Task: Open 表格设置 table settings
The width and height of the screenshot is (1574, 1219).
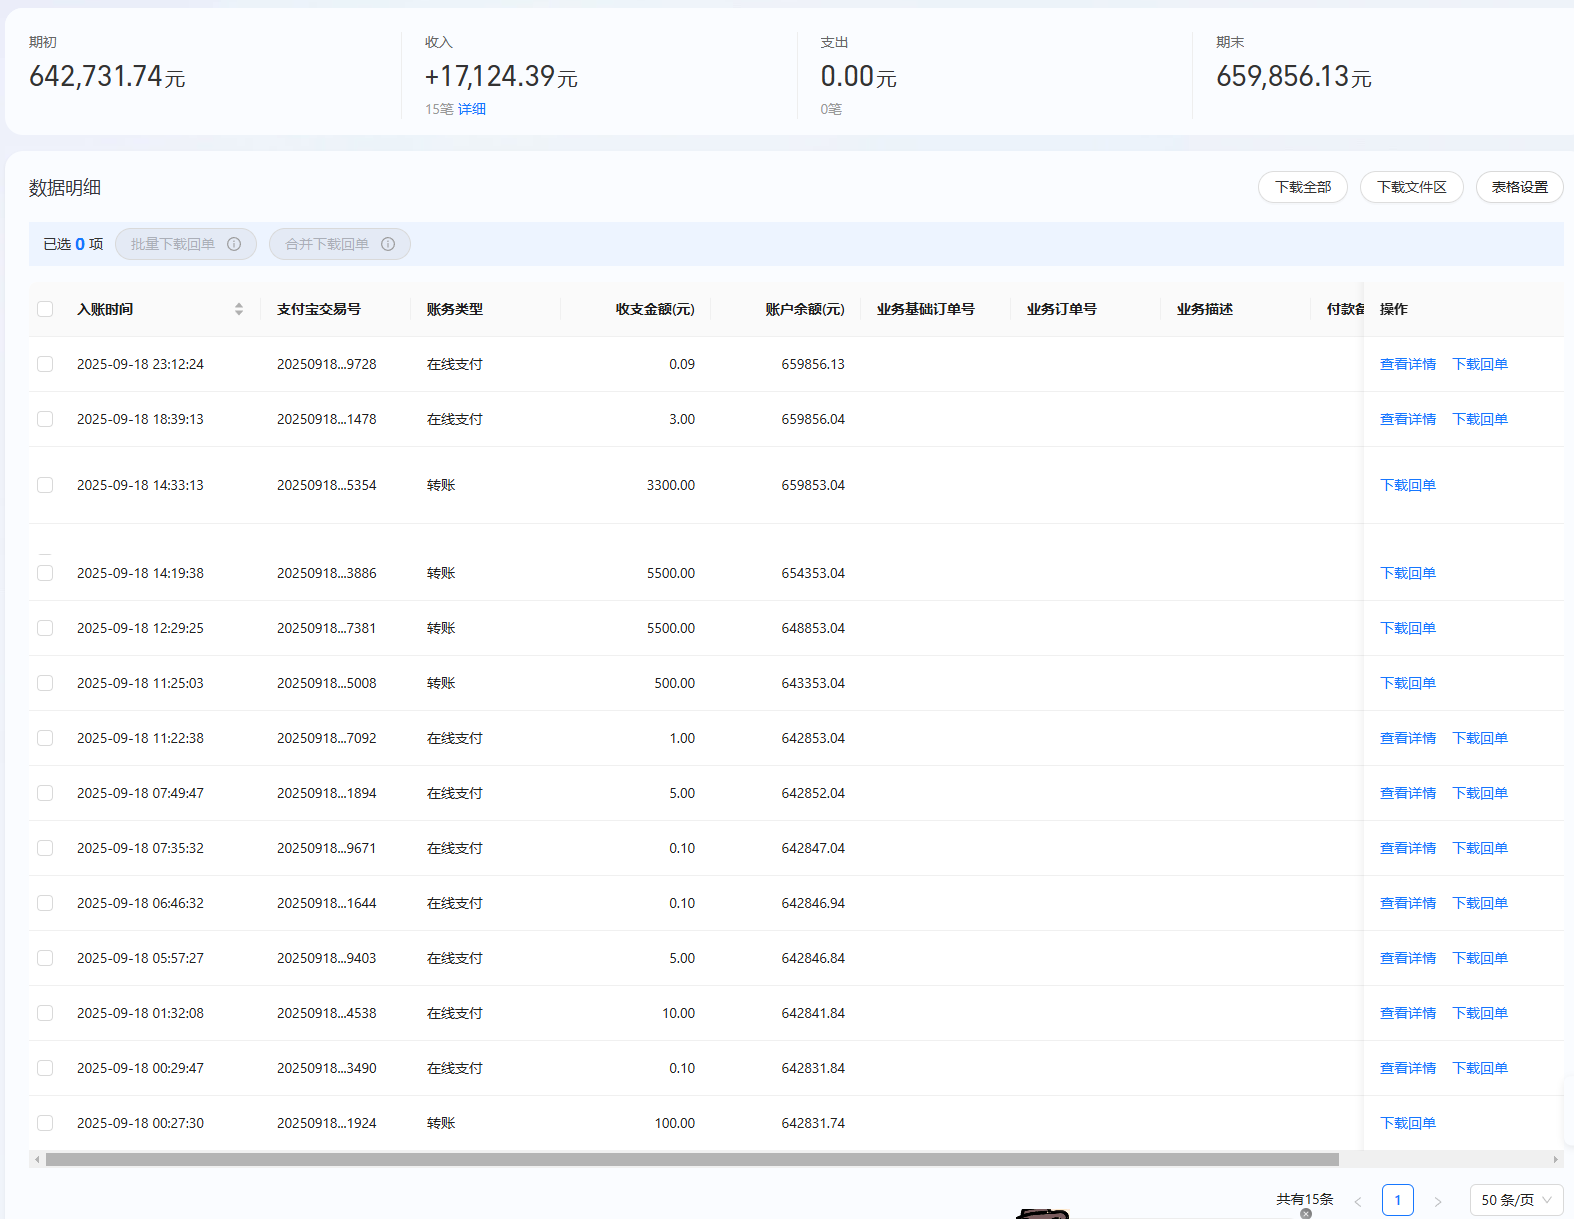Action: 1519,187
